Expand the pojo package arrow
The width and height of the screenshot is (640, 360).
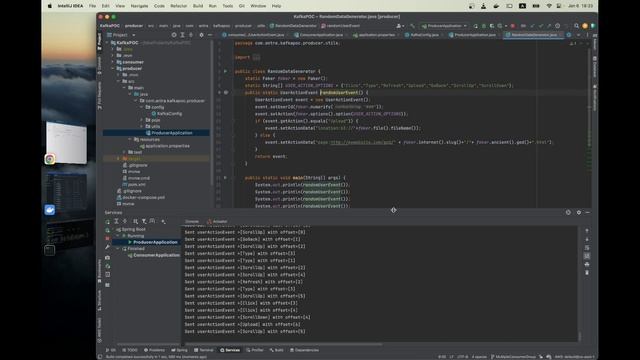pyautogui.click(x=141, y=120)
